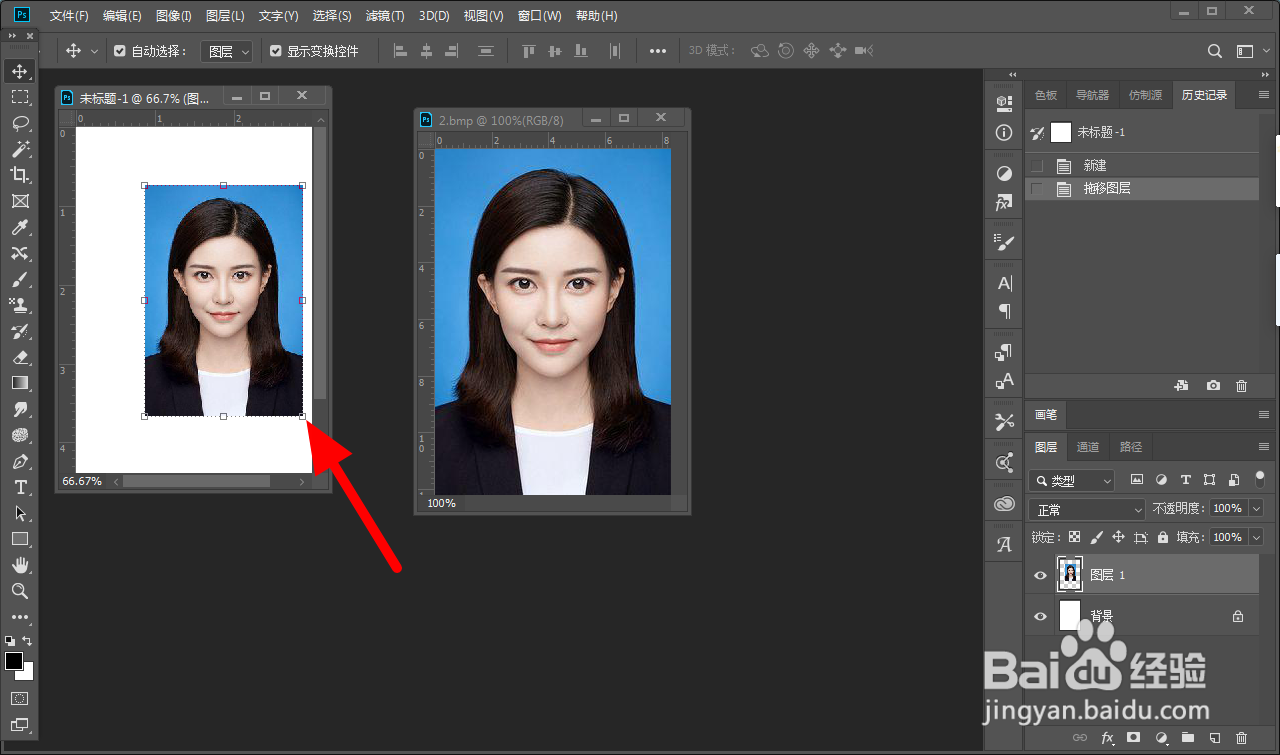The height and width of the screenshot is (755, 1280).
Task: Select the Lasso tool
Action: (x=19, y=123)
